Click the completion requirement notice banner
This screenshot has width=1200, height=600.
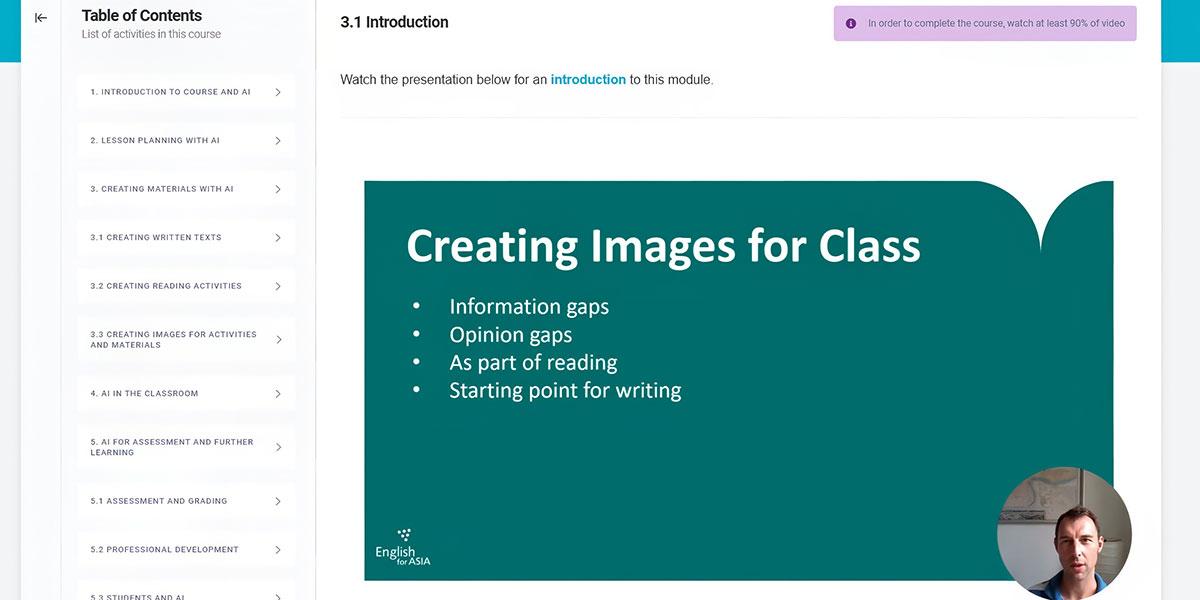click(x=985, y=23)
